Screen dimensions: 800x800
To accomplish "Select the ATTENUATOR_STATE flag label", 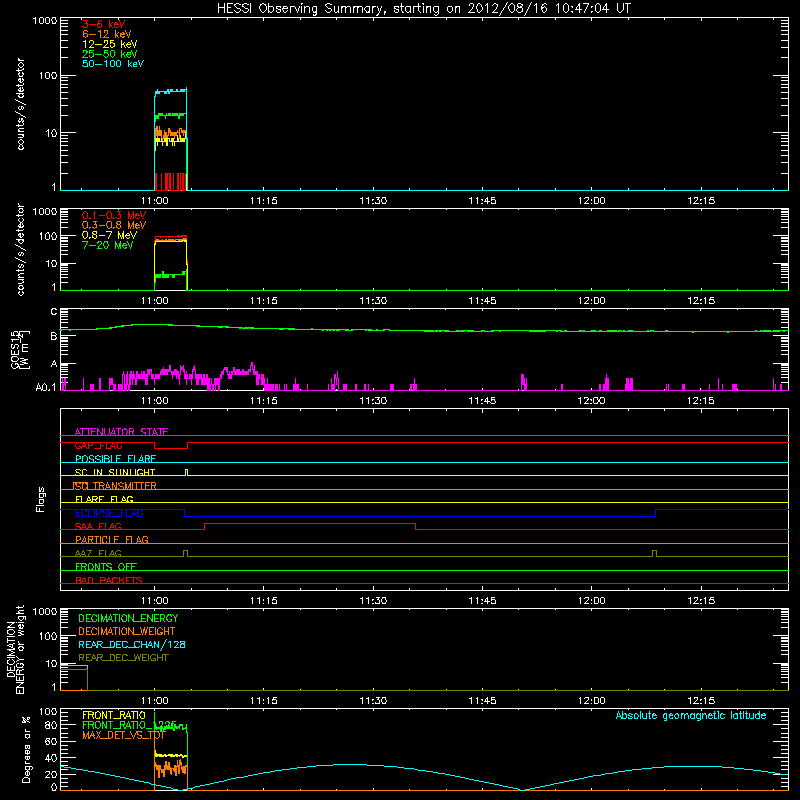I will point(121,432).
